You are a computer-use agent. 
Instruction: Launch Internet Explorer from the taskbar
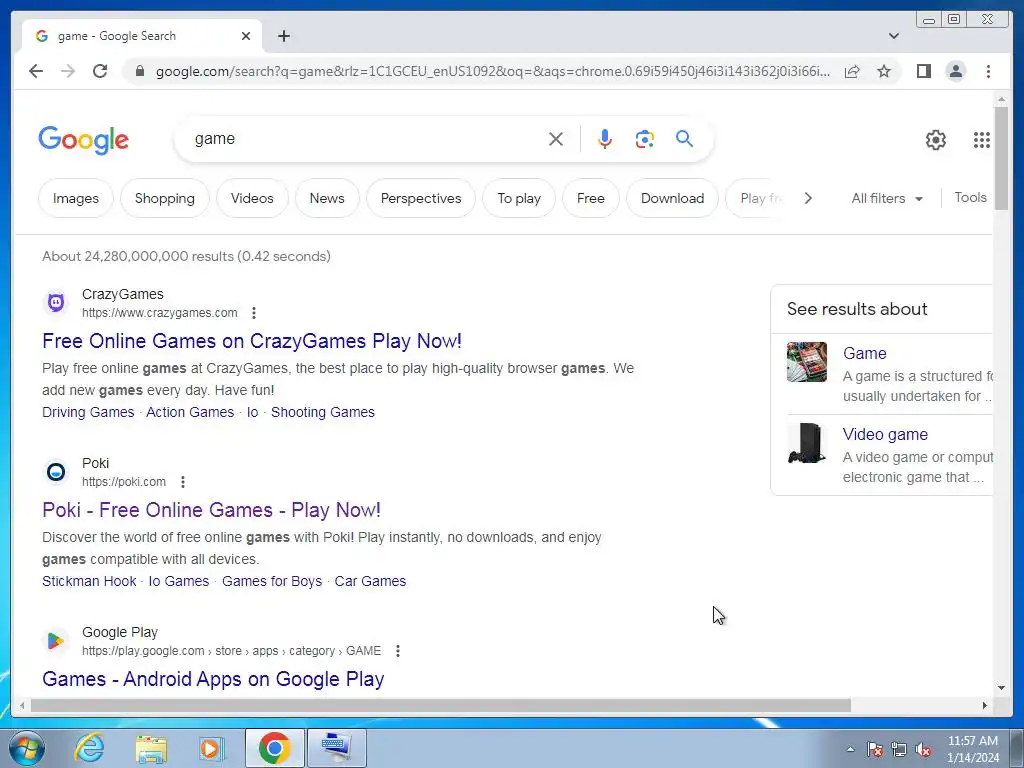point(89,748)
